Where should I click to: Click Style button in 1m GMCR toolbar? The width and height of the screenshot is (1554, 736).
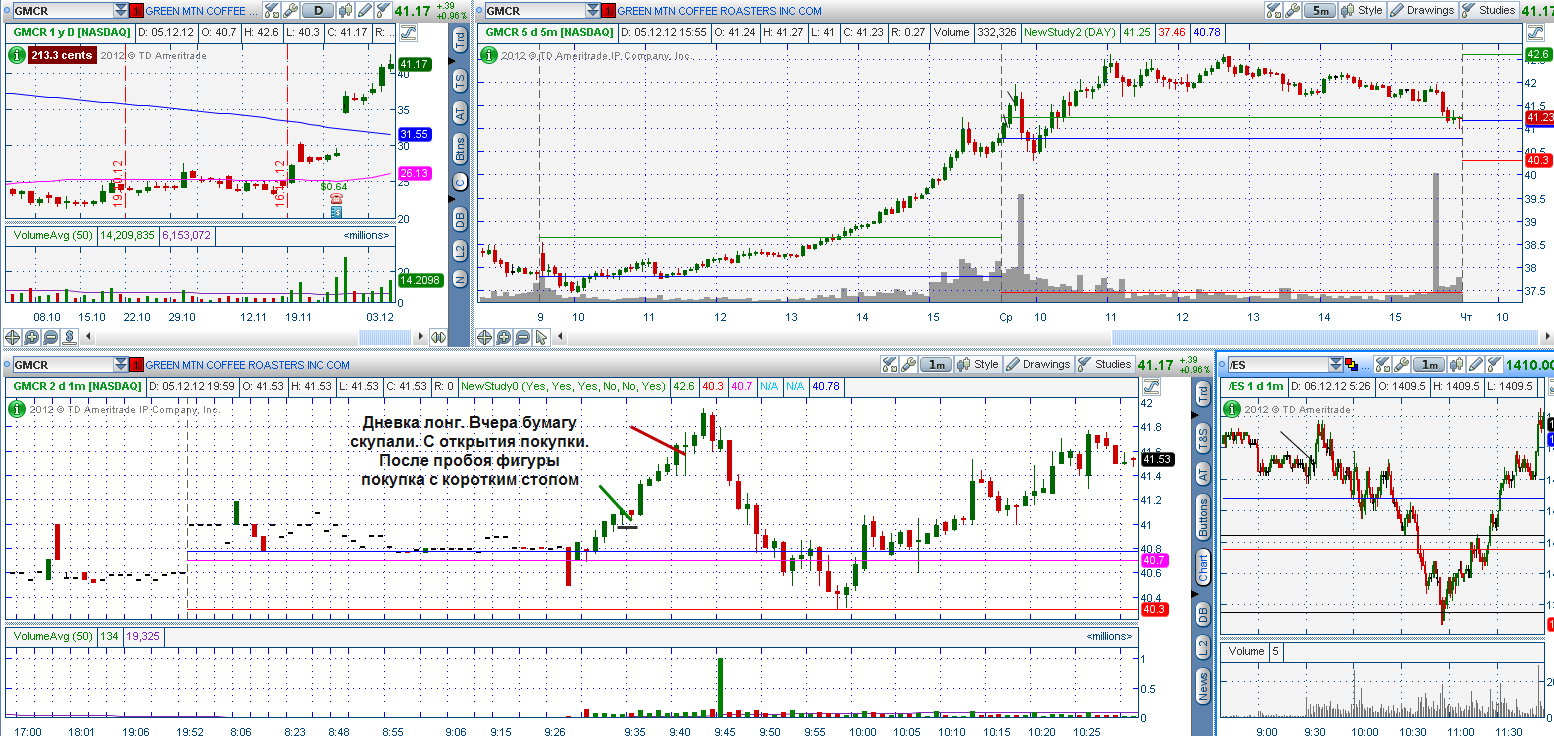978,364
